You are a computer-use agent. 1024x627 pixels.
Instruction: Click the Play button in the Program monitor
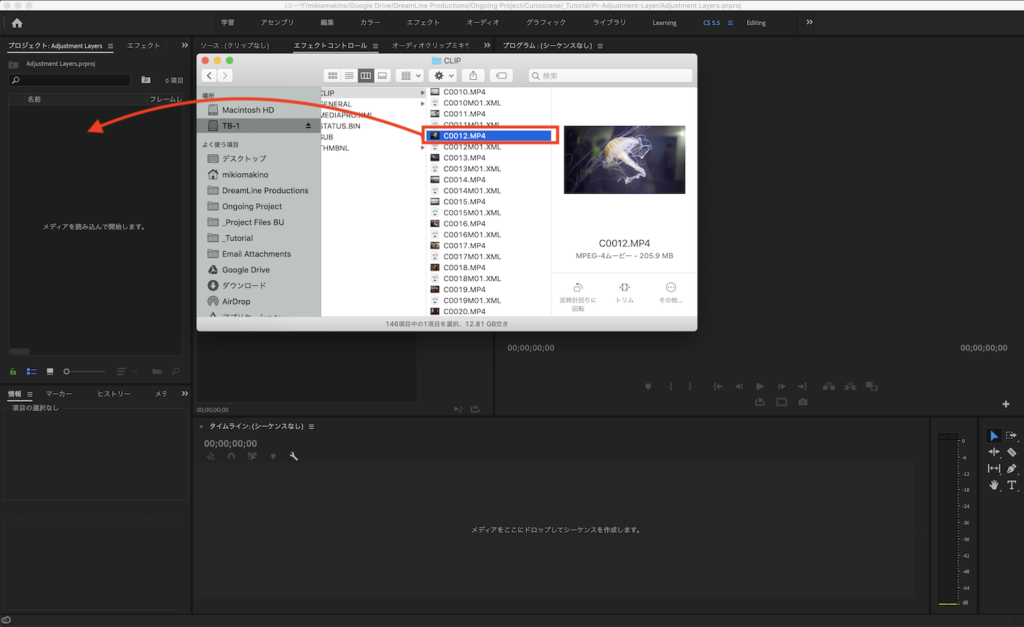click(760, 385)
